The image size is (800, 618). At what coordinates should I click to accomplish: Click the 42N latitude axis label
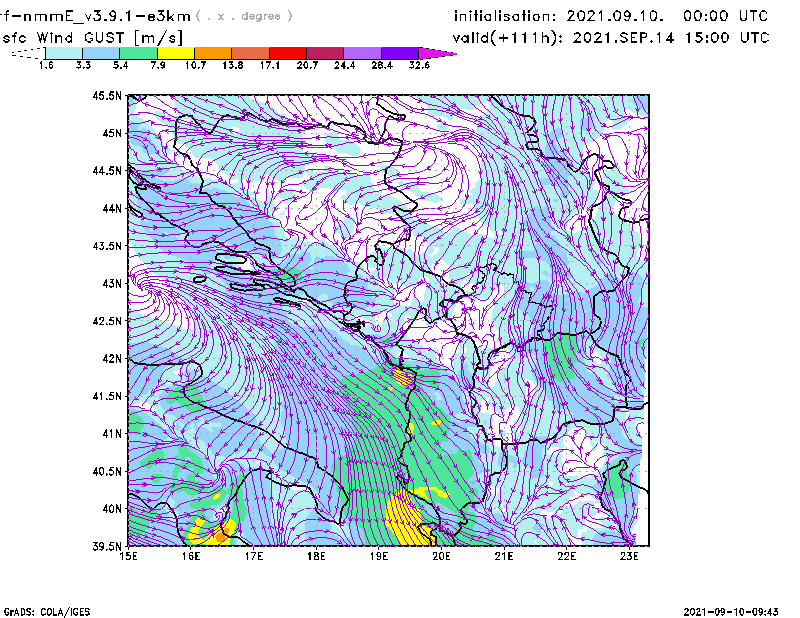click(112, 359)
